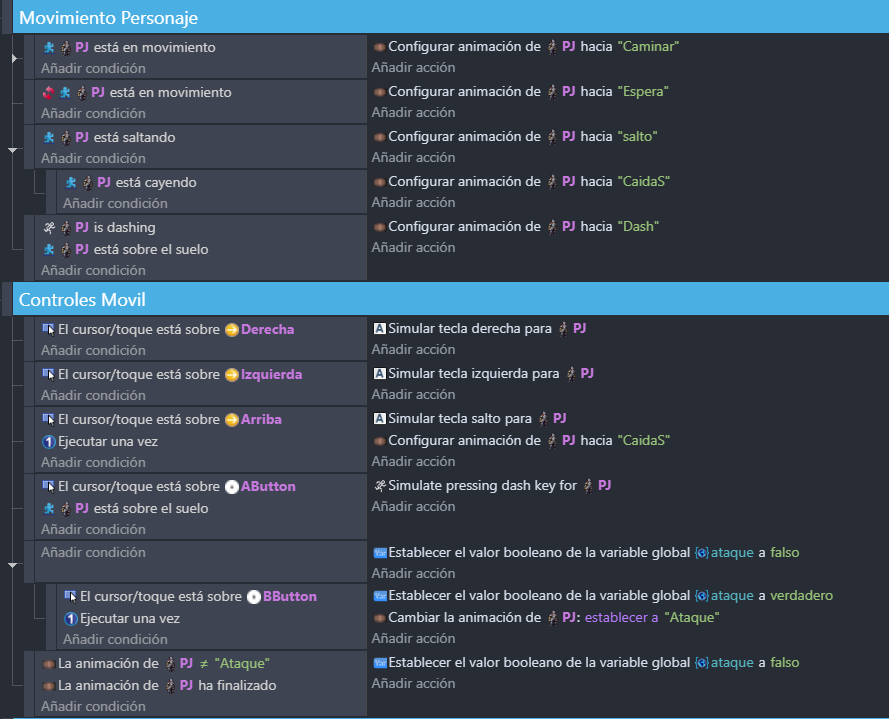Expand the collapsed arrow beside first movement event

[12, 59]
